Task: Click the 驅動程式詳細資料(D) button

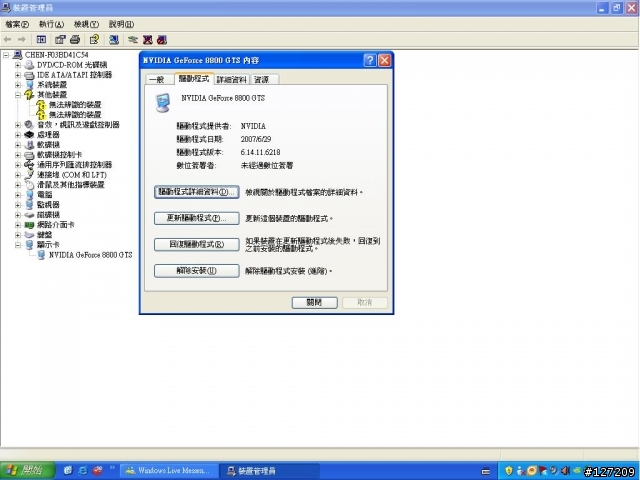Action: tap(197, 192)
